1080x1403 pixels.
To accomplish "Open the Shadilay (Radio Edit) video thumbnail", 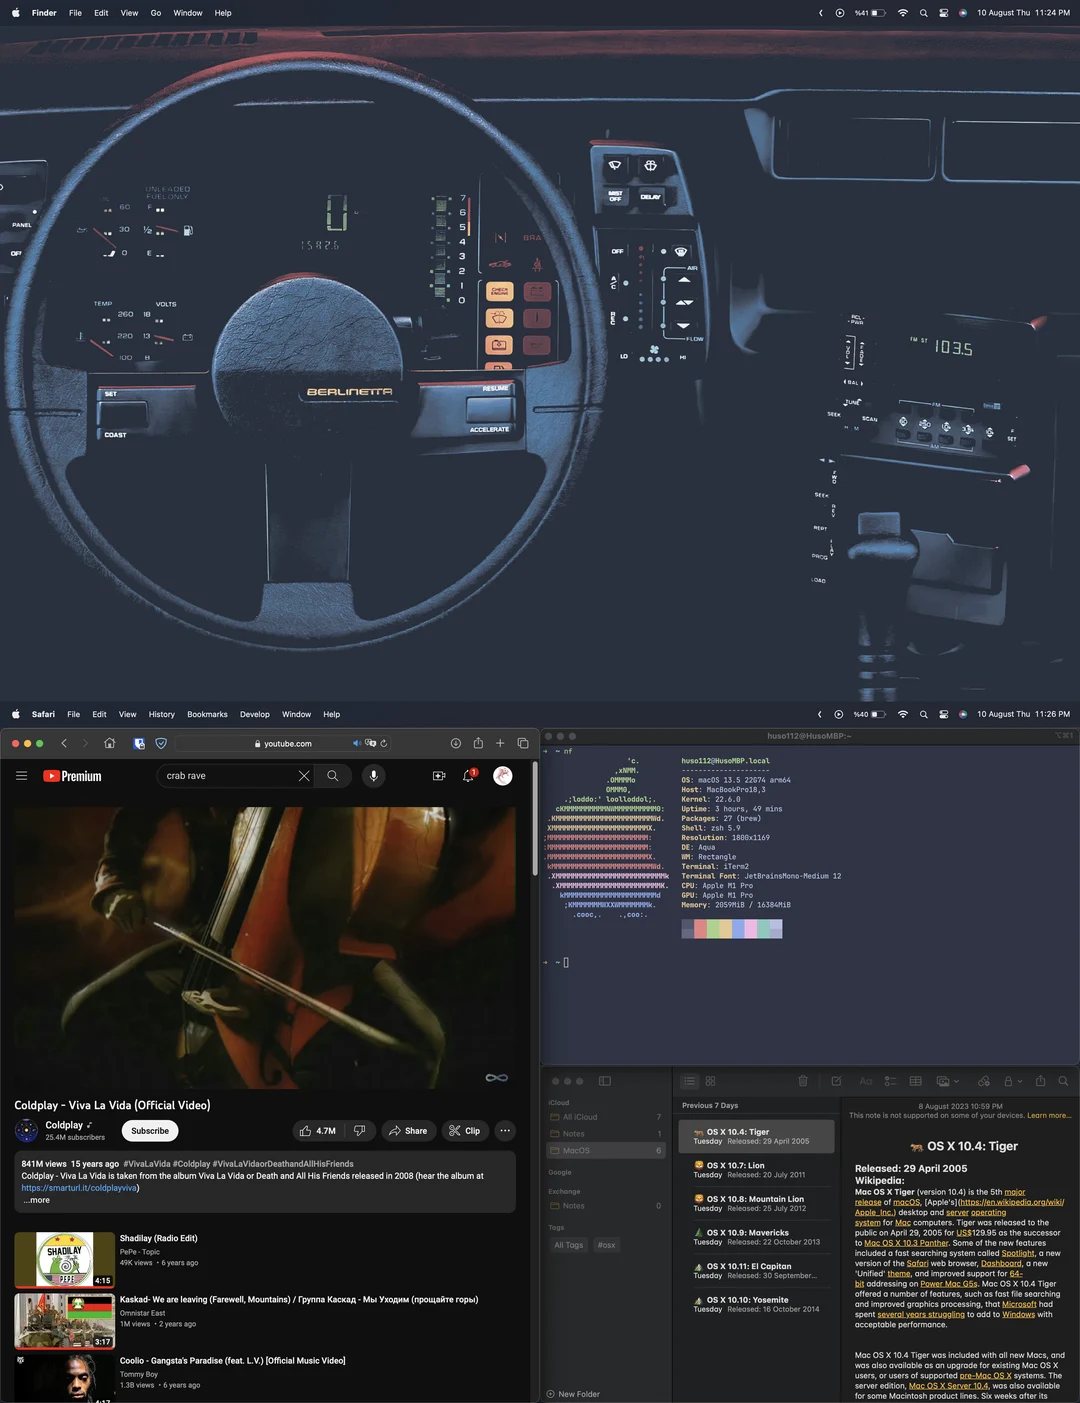I will (64, 1259).
